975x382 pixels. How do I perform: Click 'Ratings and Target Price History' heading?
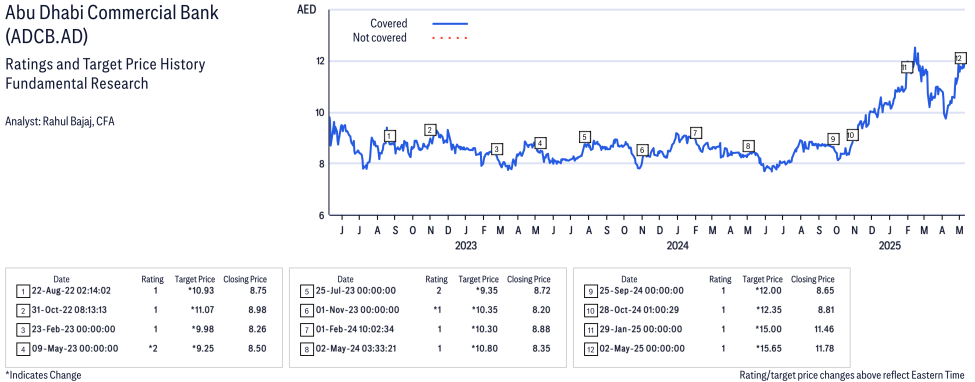click(x=104, y=64)
